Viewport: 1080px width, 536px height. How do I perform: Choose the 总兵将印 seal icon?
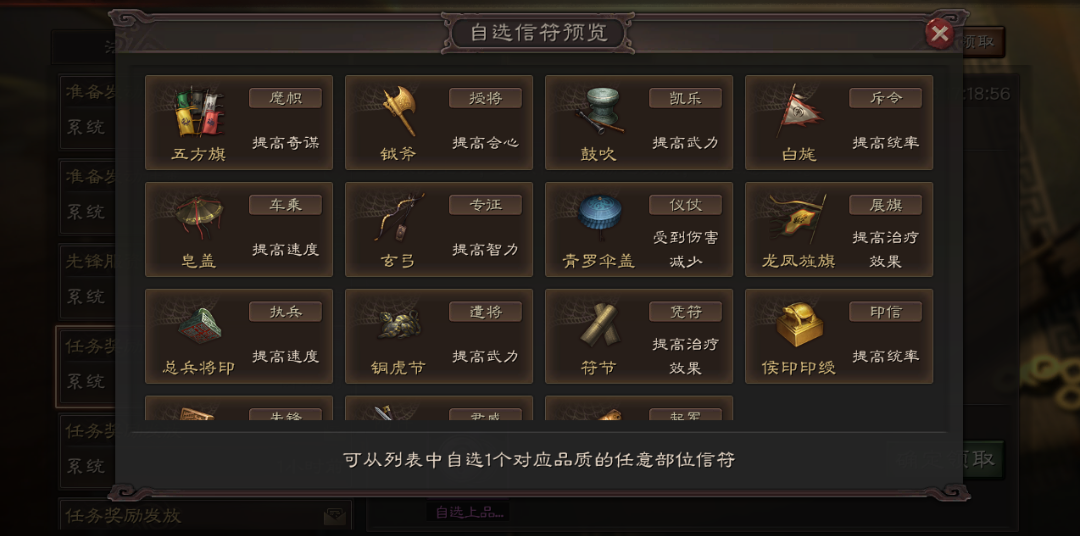tap(200, 325)
